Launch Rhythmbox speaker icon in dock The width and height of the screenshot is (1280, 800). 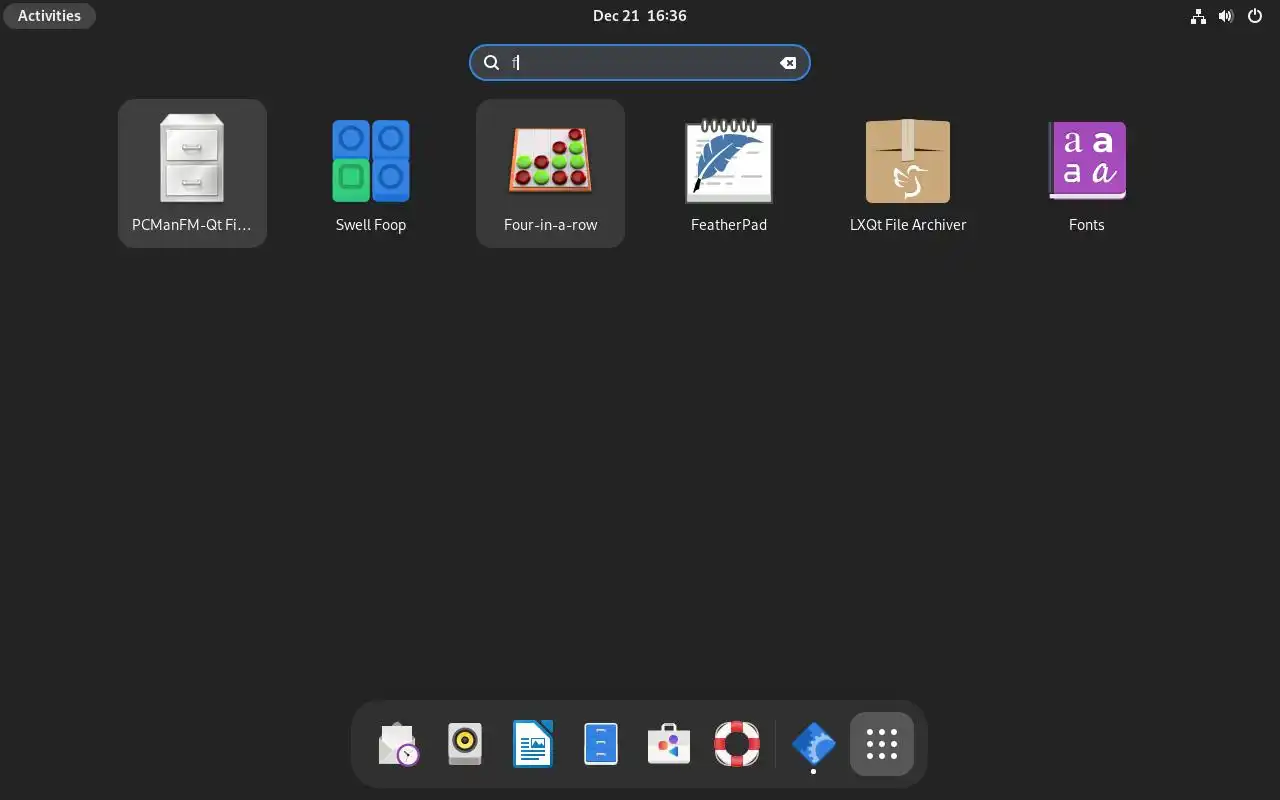point(465,744)
